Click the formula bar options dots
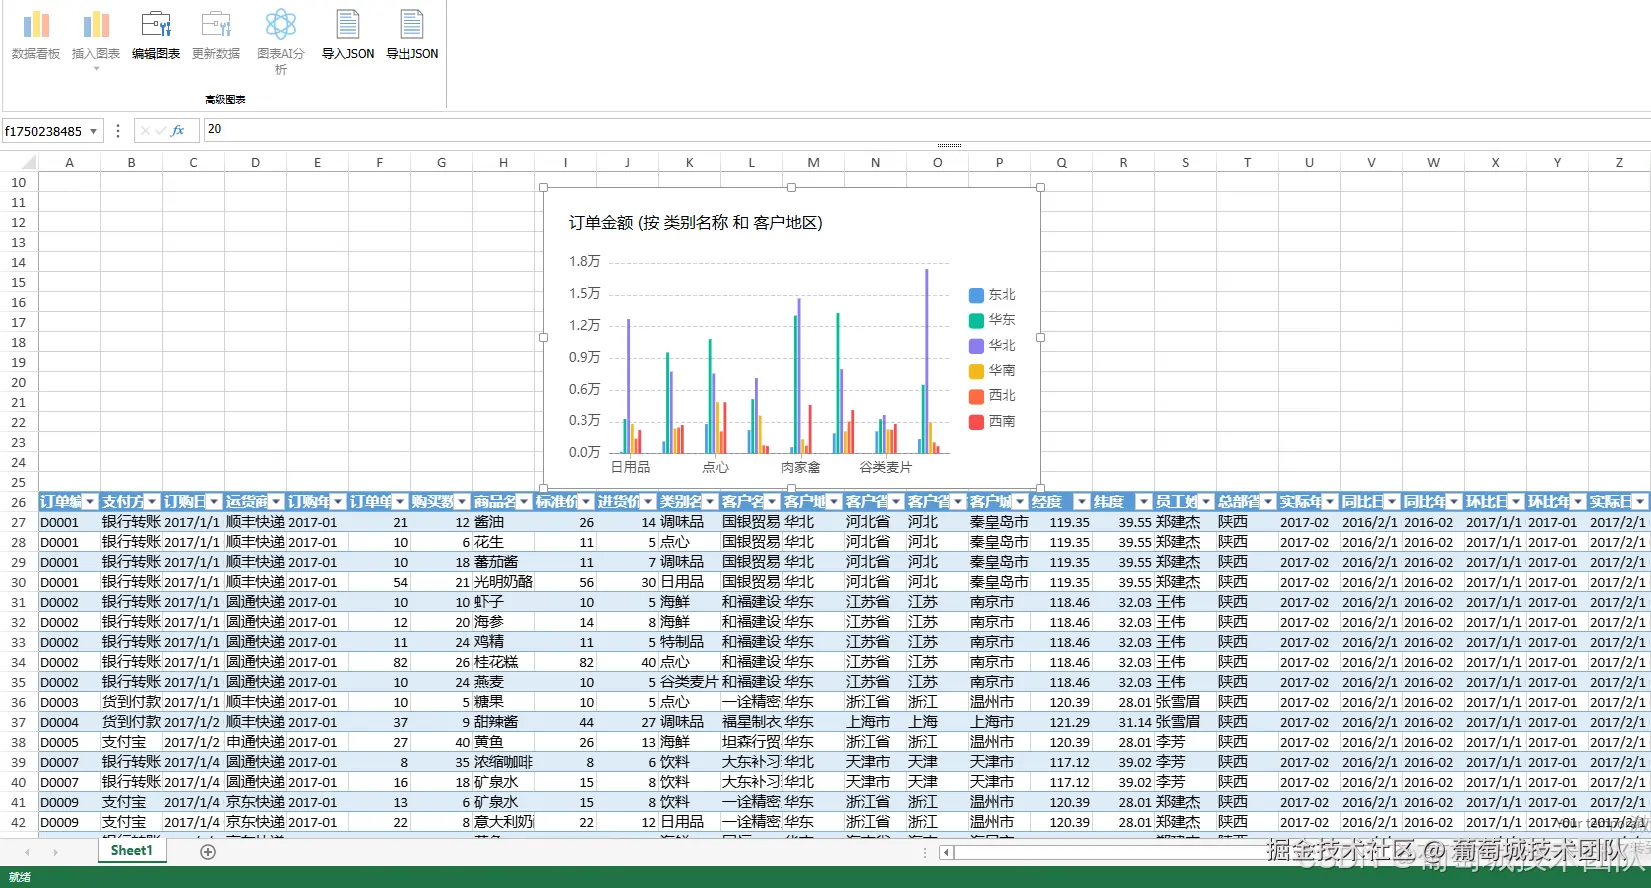 [x=118, y=131]
